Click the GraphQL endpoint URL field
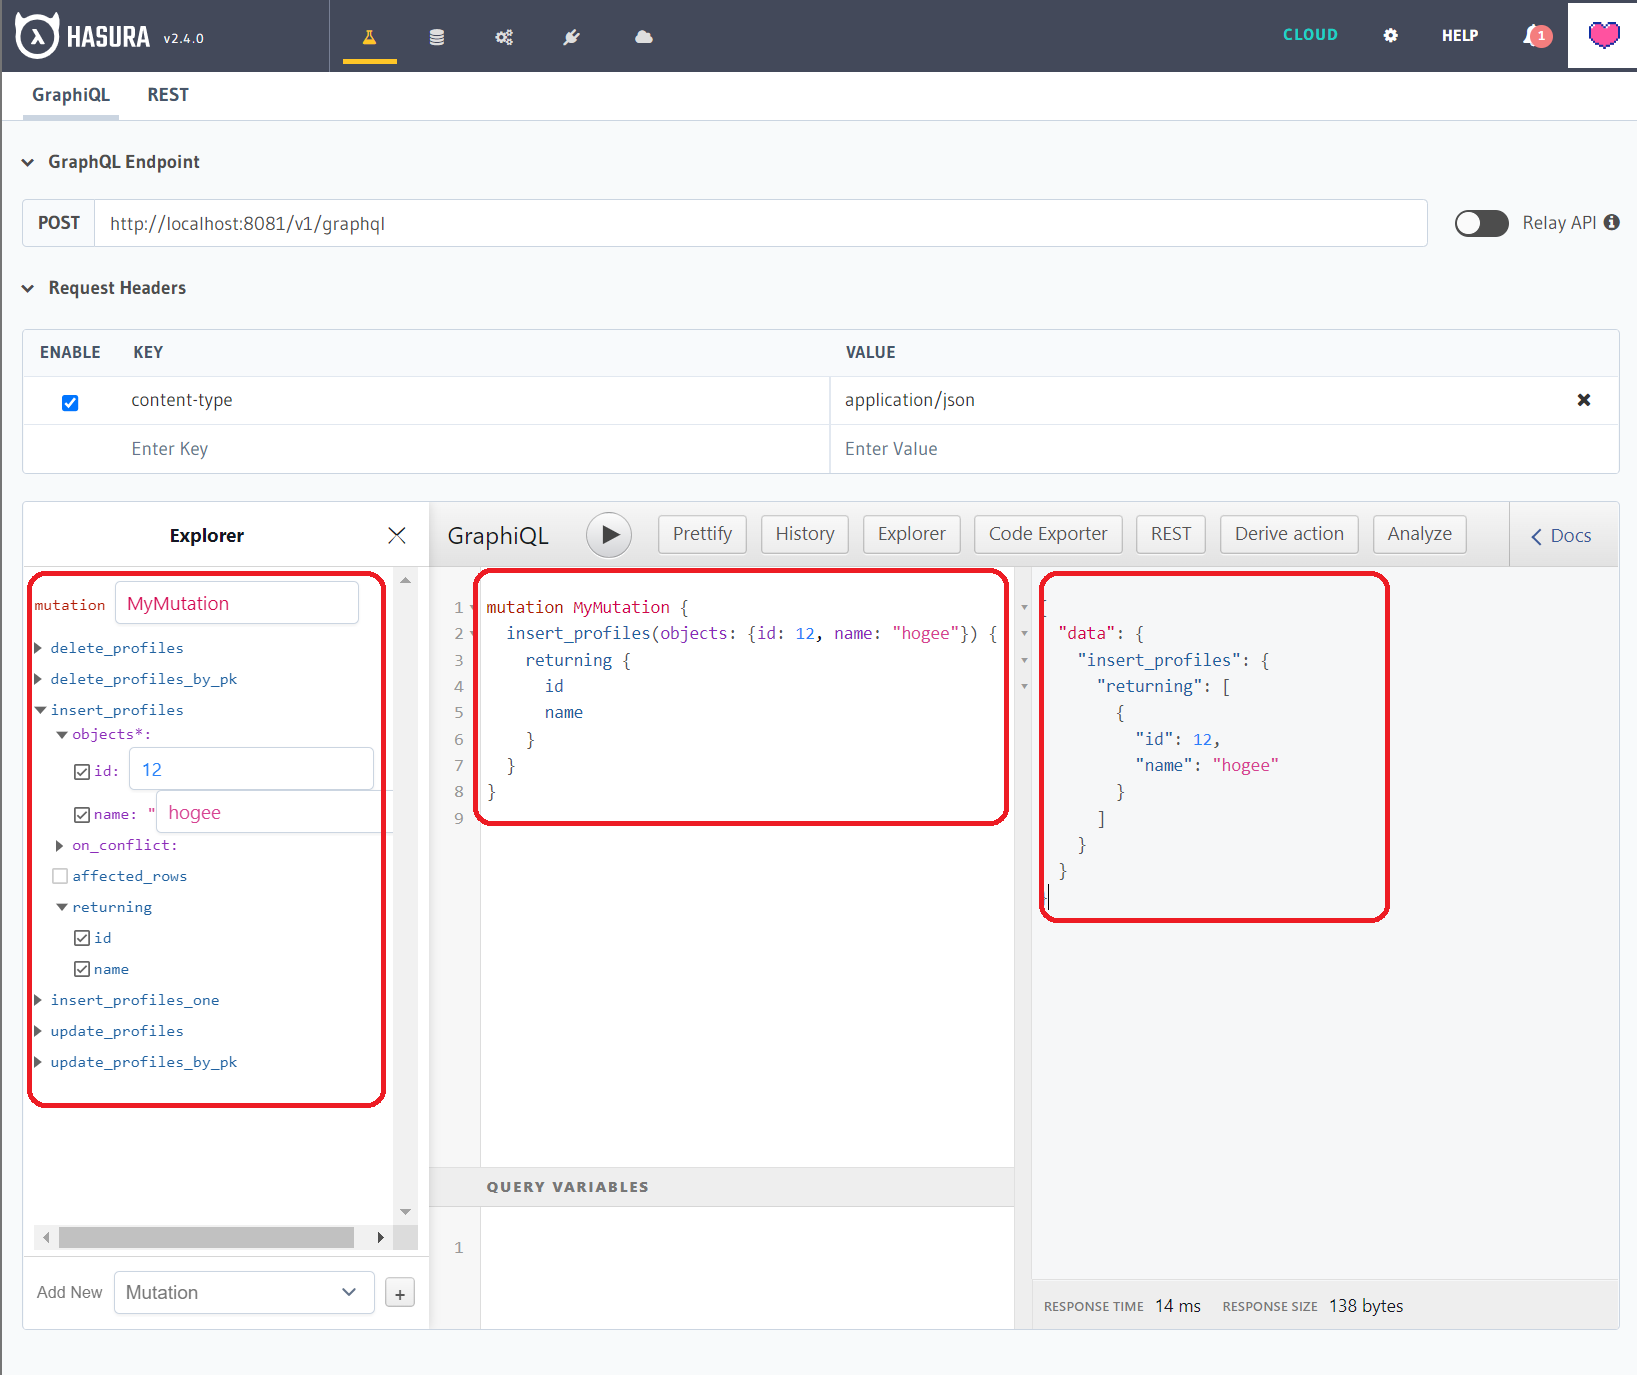This screenshot has width=1637, height=1375. coord(760,223)
